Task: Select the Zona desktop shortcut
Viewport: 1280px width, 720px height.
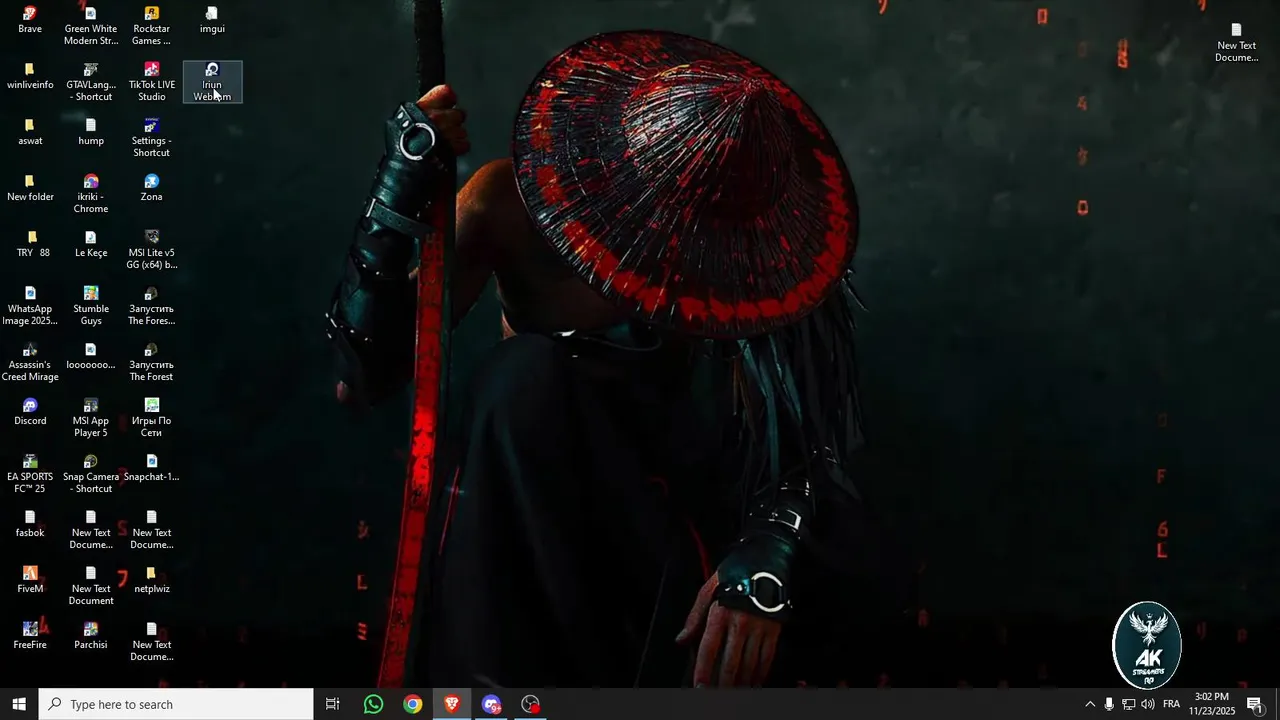Action: [x=151, y=189]
